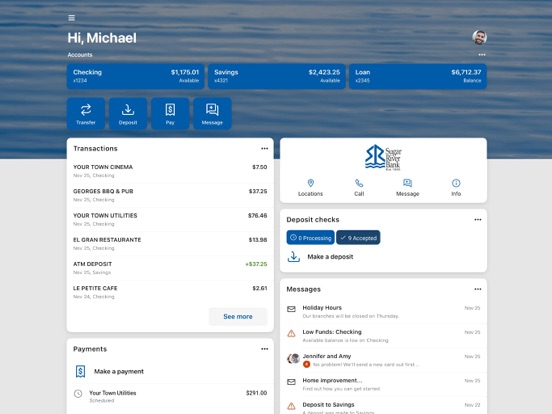Click the $6,712.37 Loan balance
The height and width of the screenshot is (414, 552).
[x=466, y=72]
